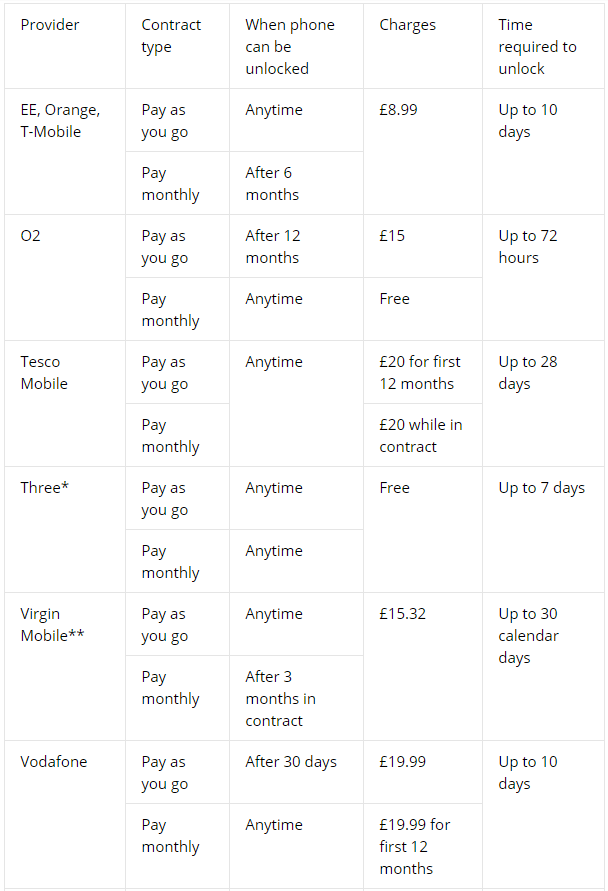Select the Charges header cell
The image size is (608, 891).
(423, 46)
